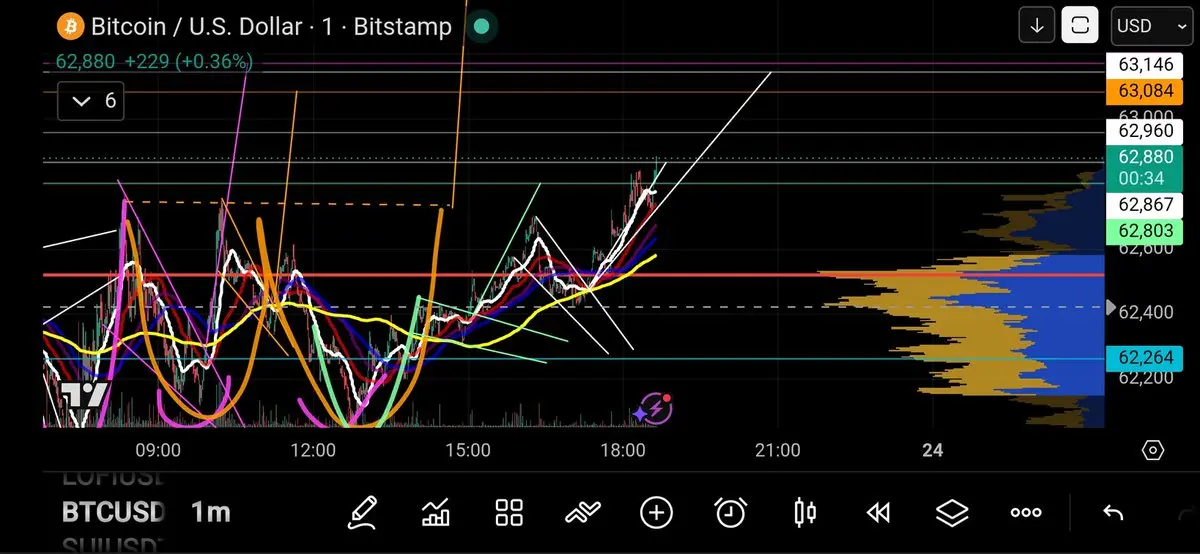Tap the 09:00 time axis label

[158, 451]
